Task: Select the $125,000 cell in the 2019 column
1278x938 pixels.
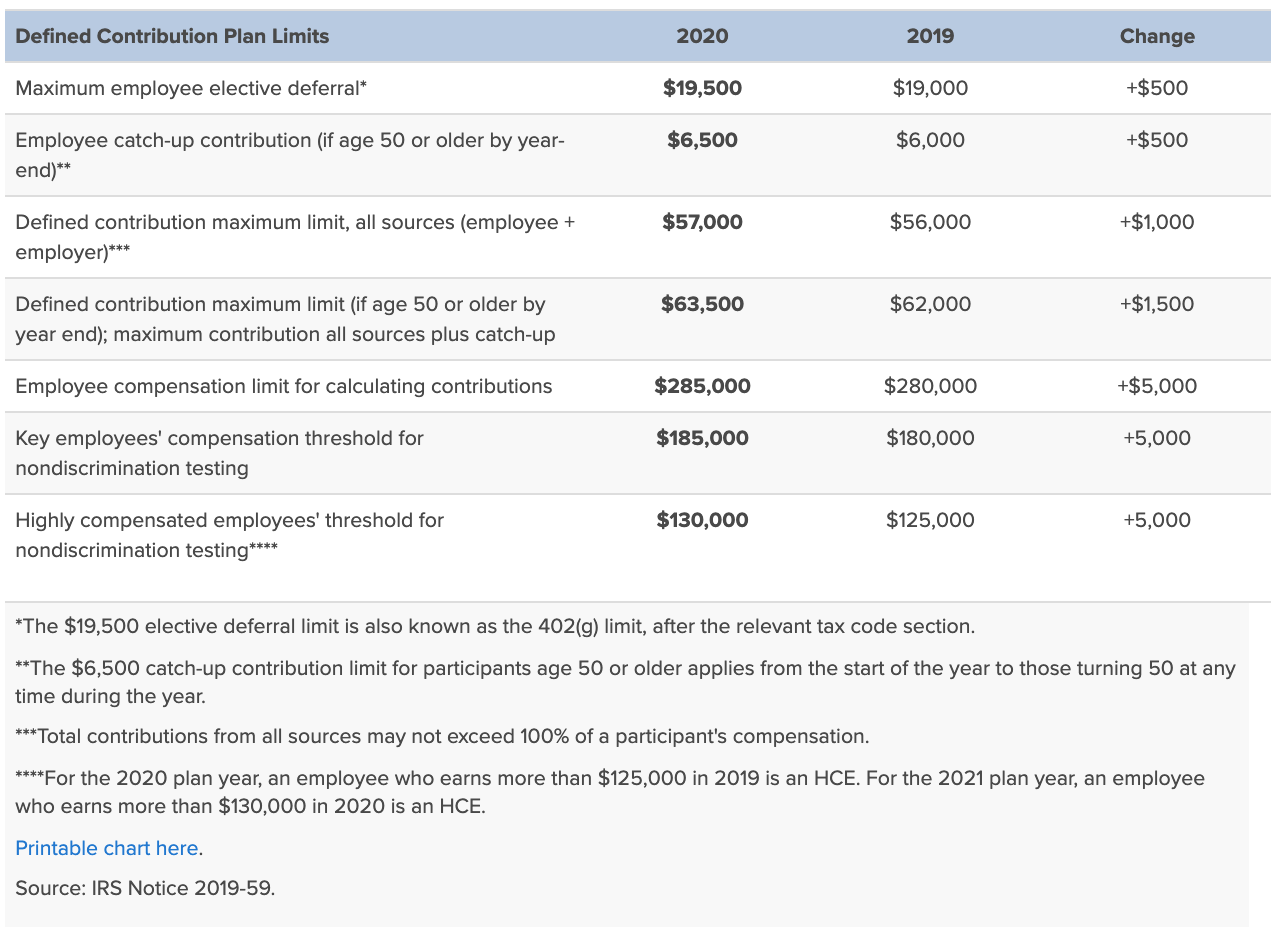Action: tap(930, 520)
